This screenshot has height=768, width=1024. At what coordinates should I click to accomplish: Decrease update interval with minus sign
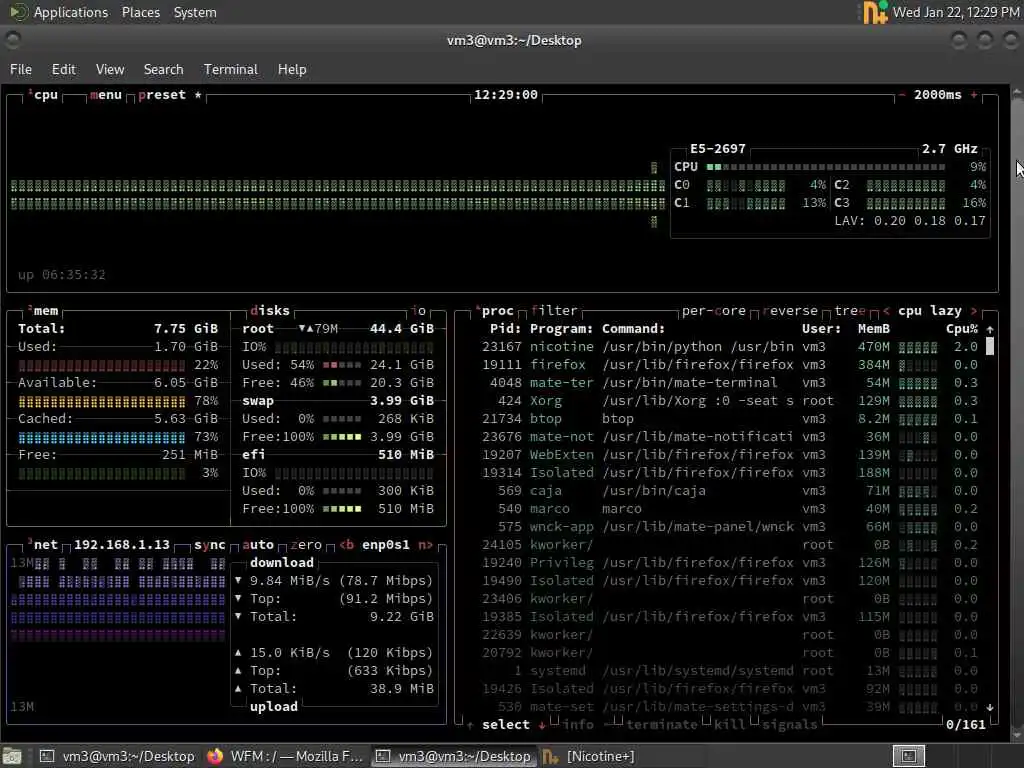(x=902, y=95)
